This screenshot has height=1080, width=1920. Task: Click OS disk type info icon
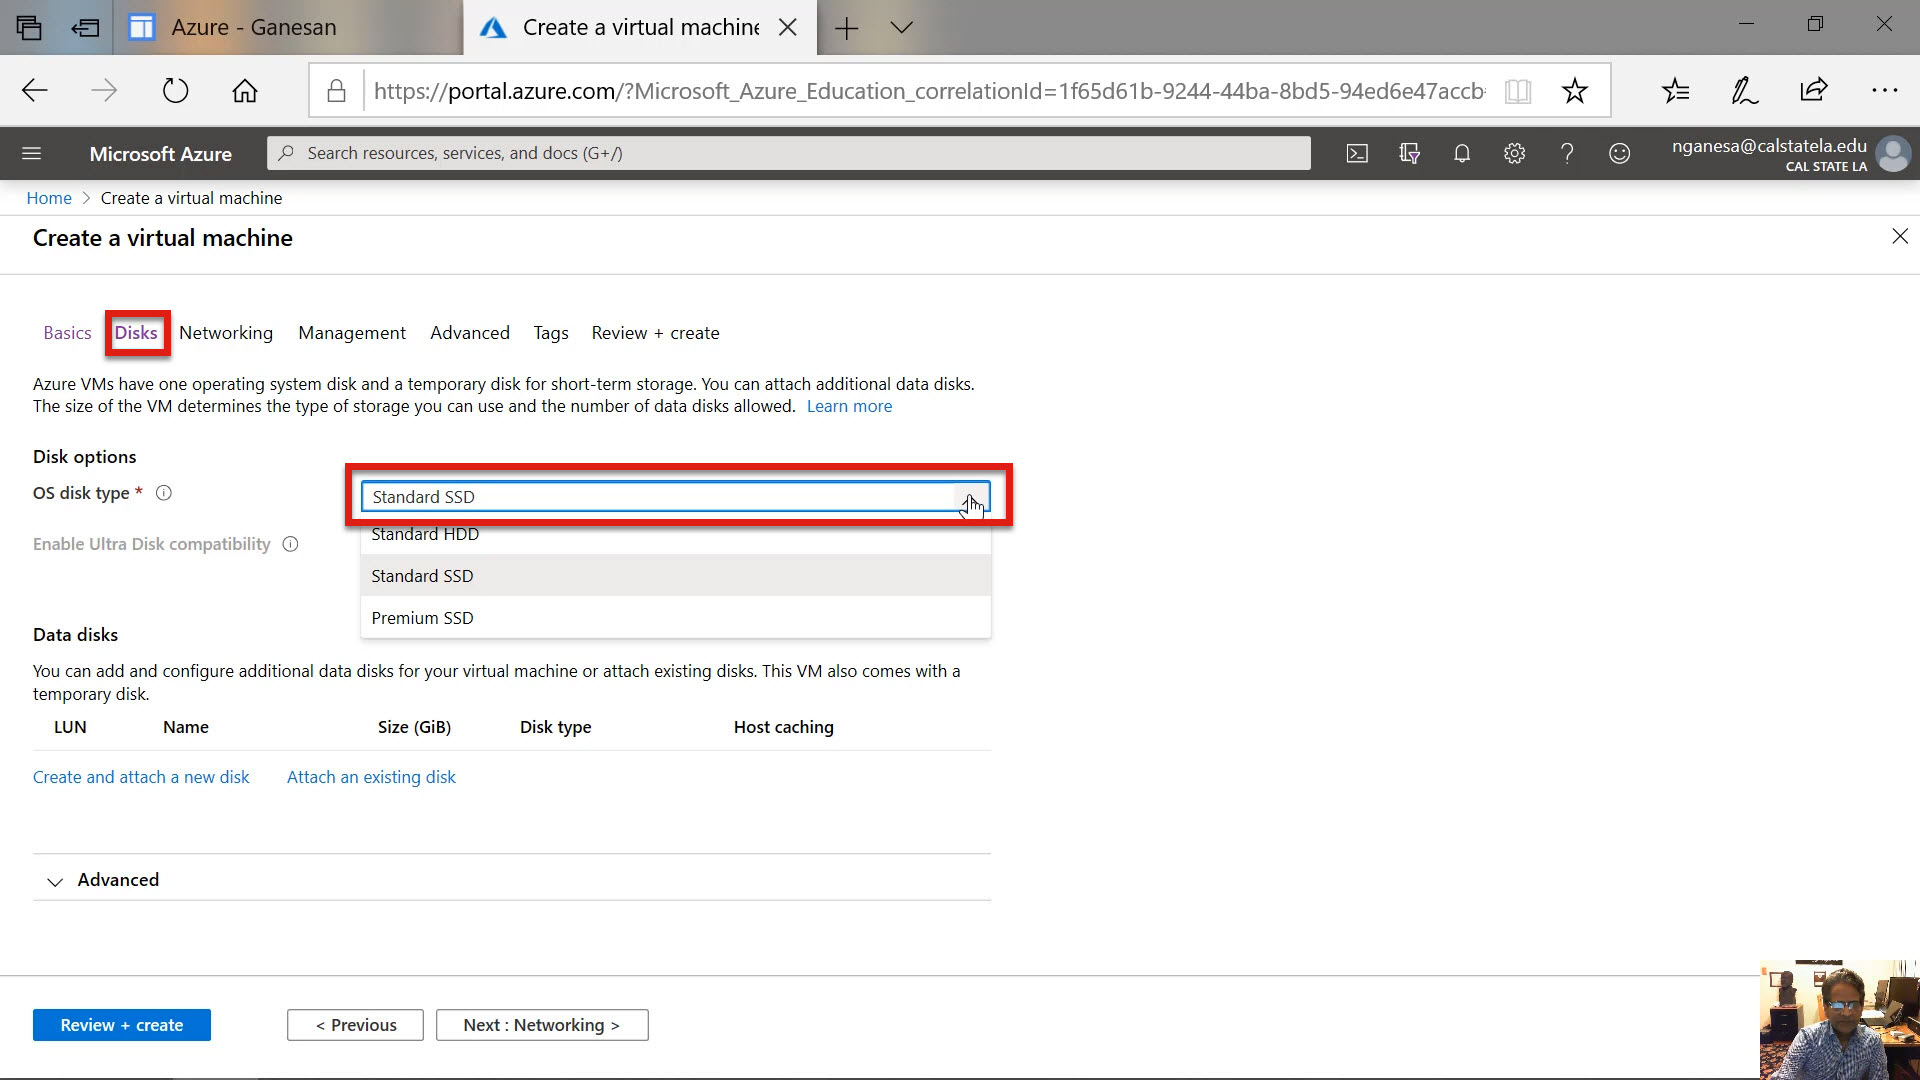pyautogui.click(x=164, y=493)
